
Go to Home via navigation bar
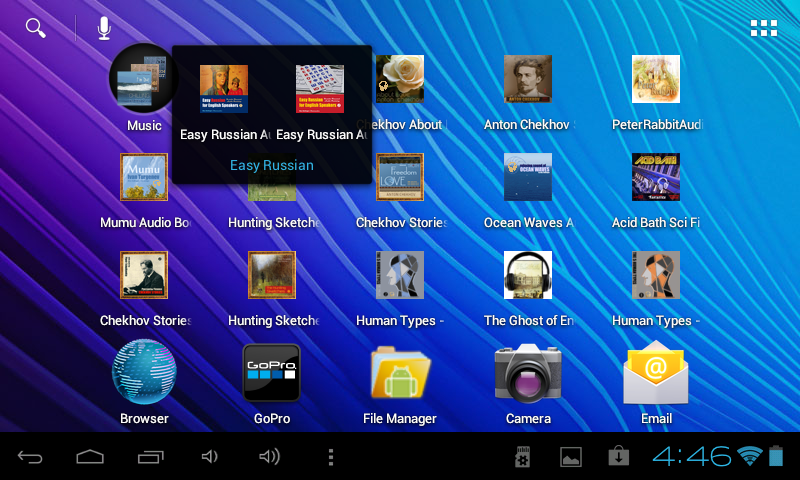click(x=90, y=457)
